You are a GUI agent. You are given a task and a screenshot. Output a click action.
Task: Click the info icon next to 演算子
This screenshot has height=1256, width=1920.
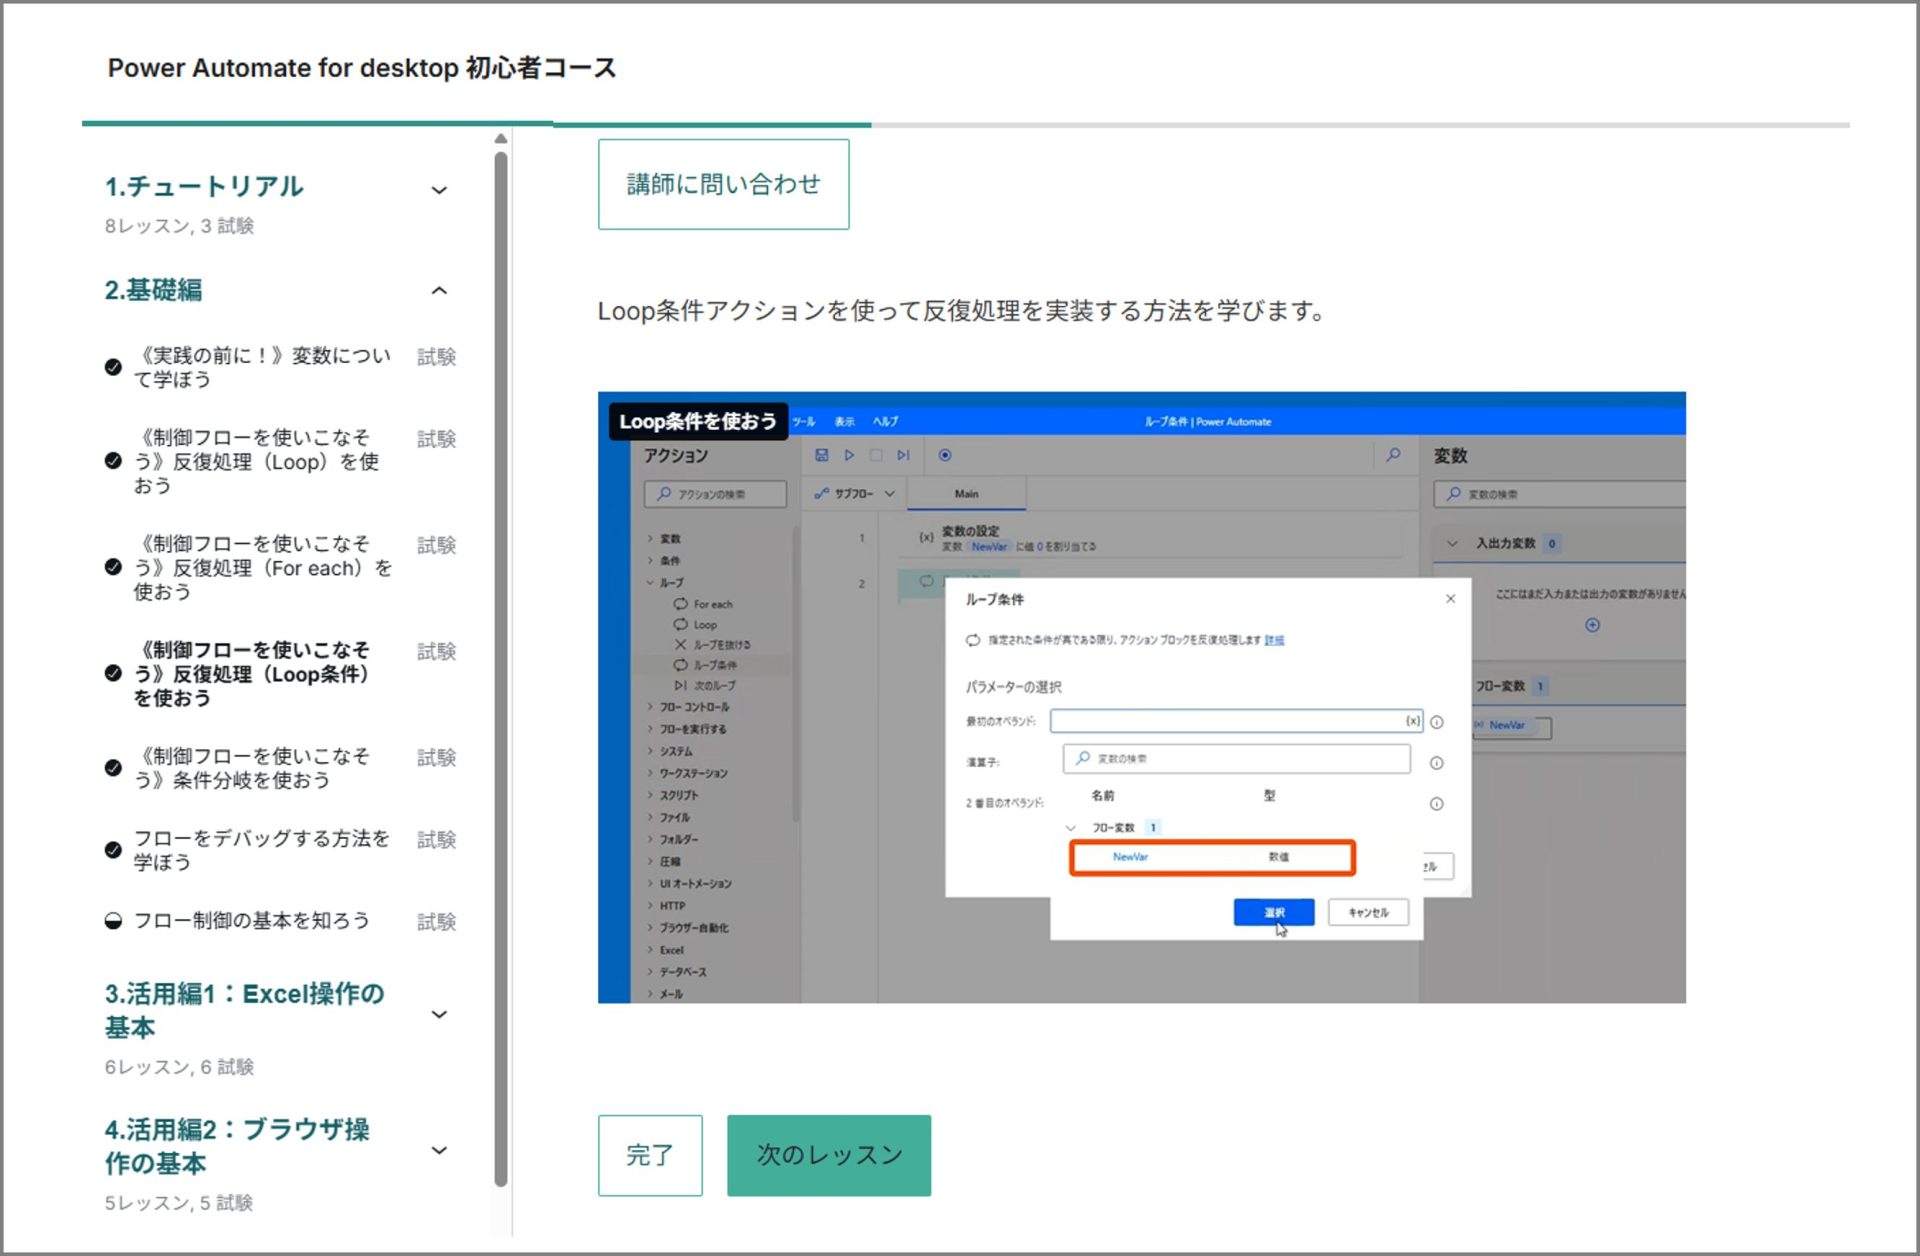[1438, 762]
